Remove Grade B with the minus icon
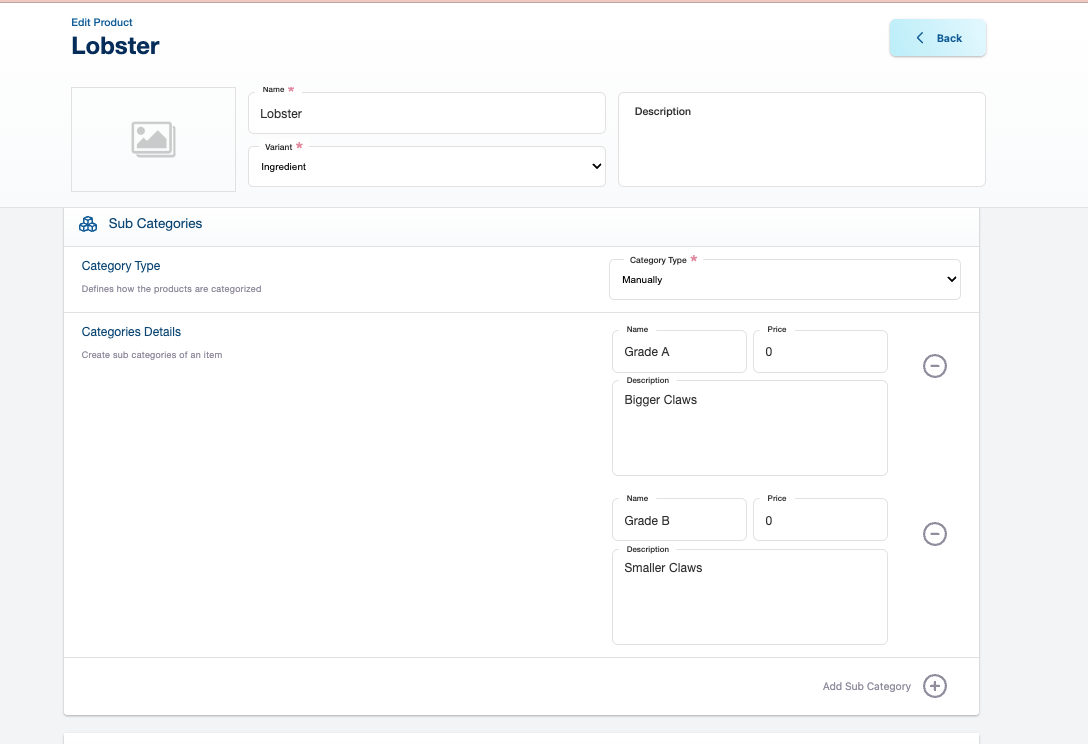The height and width of the screenshot is (744, 1088). (x=934, y=534)
